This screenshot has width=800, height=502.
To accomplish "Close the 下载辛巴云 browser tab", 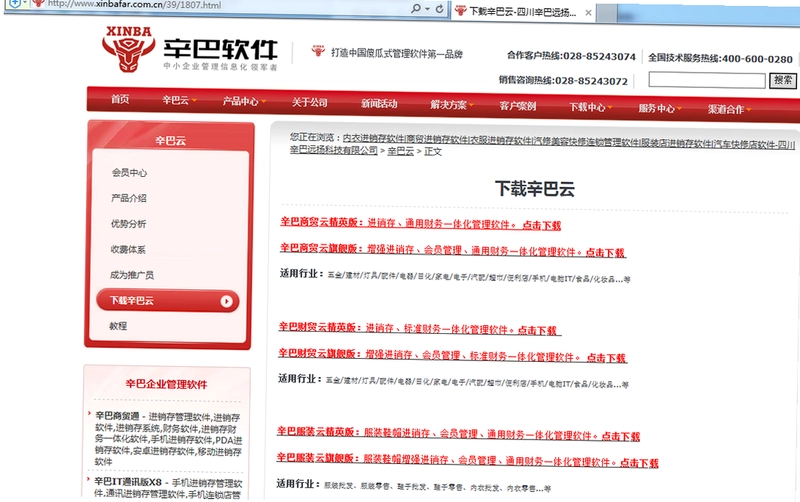I will click(588, 13).
